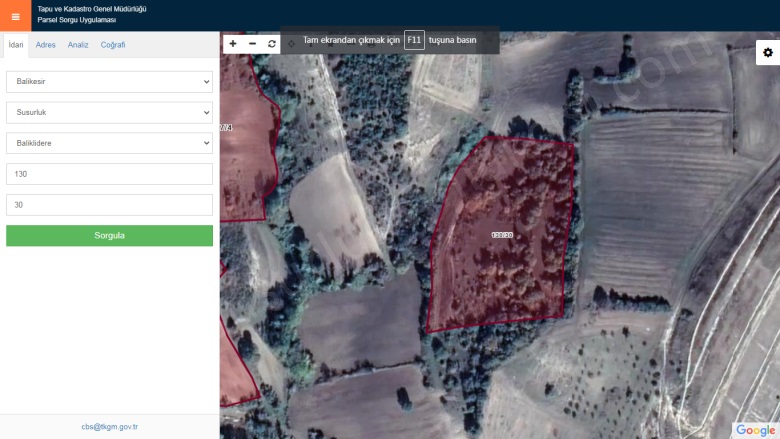Click the 130/30 parcel label on map
780x439 pixels.
(502, 235)
